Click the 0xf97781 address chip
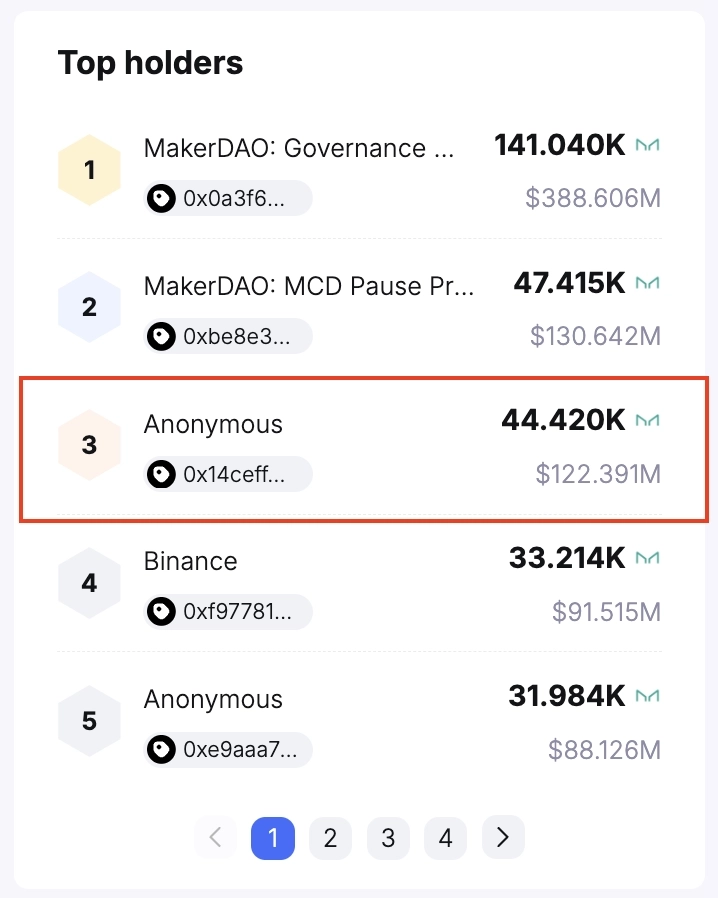 coord(227,611)
